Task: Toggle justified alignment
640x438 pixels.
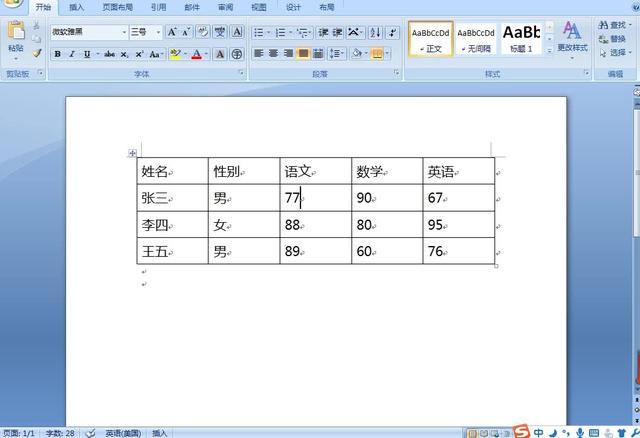Action: [x=303, y=53]
